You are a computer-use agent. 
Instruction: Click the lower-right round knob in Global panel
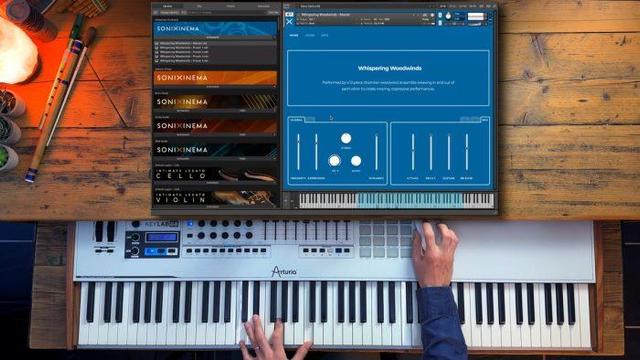pyautogui.click(x=356, y=161)
